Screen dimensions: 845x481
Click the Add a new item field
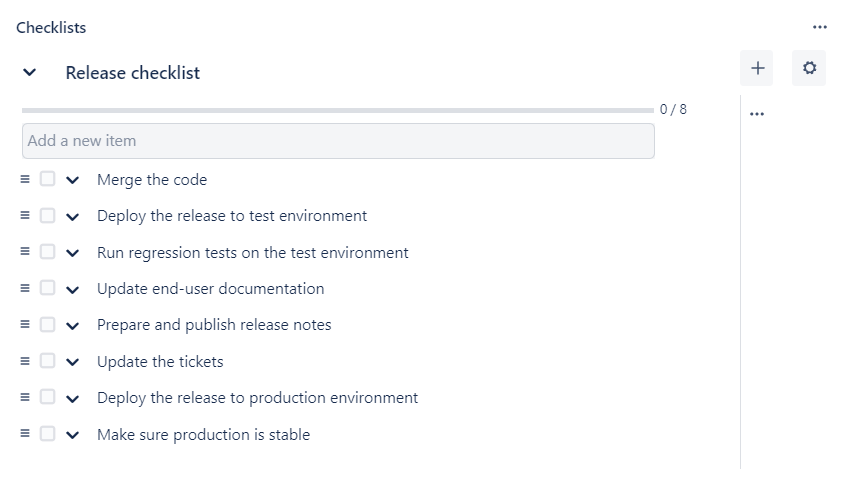338,141
